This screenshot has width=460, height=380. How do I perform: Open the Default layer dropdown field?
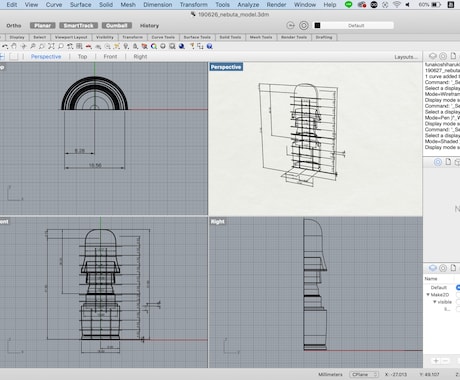[356, 25]
